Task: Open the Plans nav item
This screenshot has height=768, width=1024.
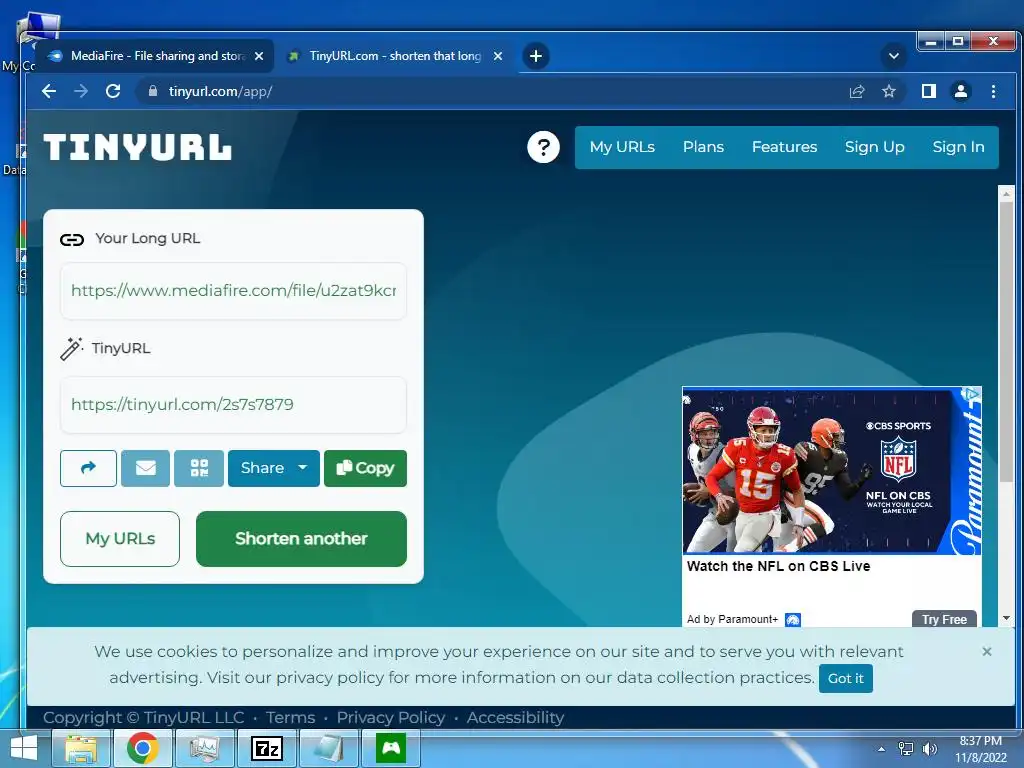Action: pyautogui.click(x=703, y=147)
